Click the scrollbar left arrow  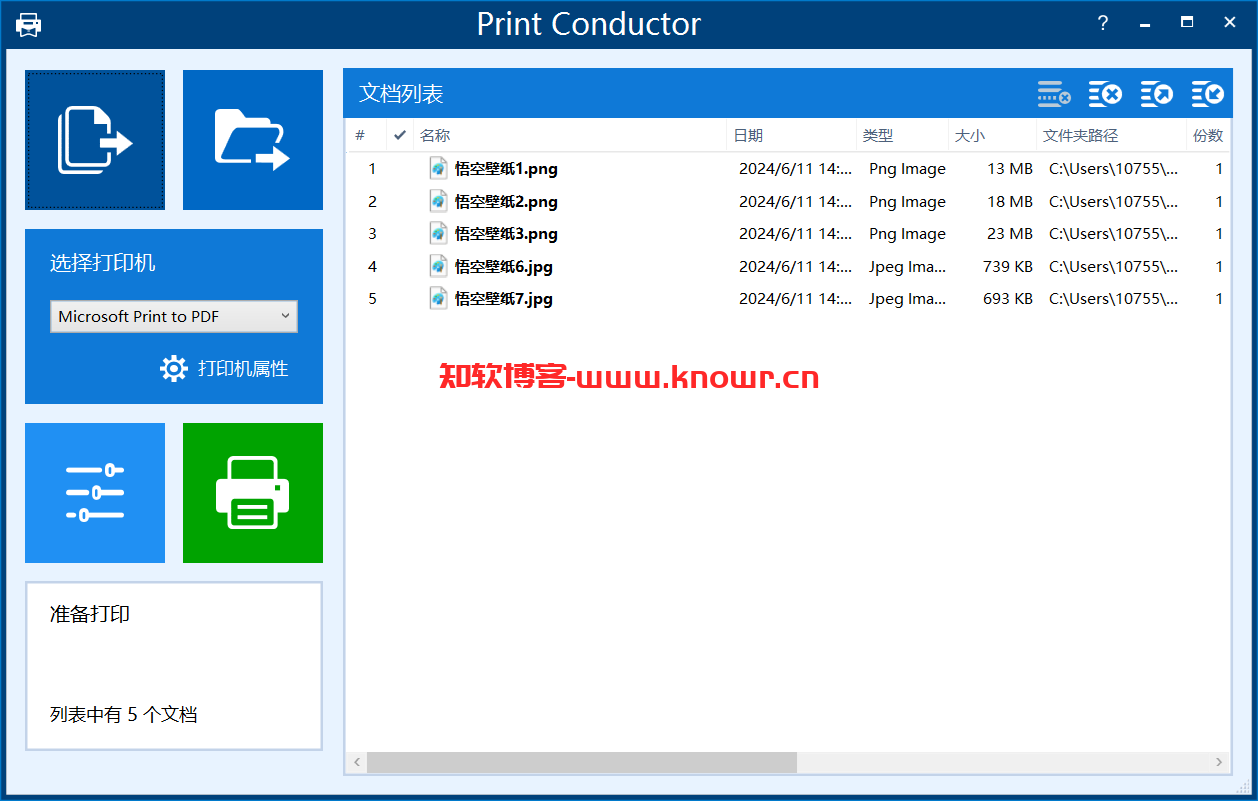click(357, 762)
